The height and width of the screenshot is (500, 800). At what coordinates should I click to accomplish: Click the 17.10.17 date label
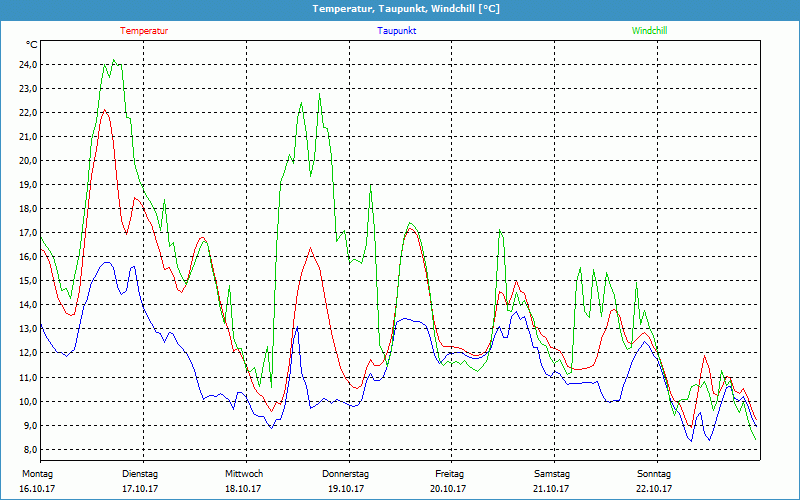[x=140, y=489]
